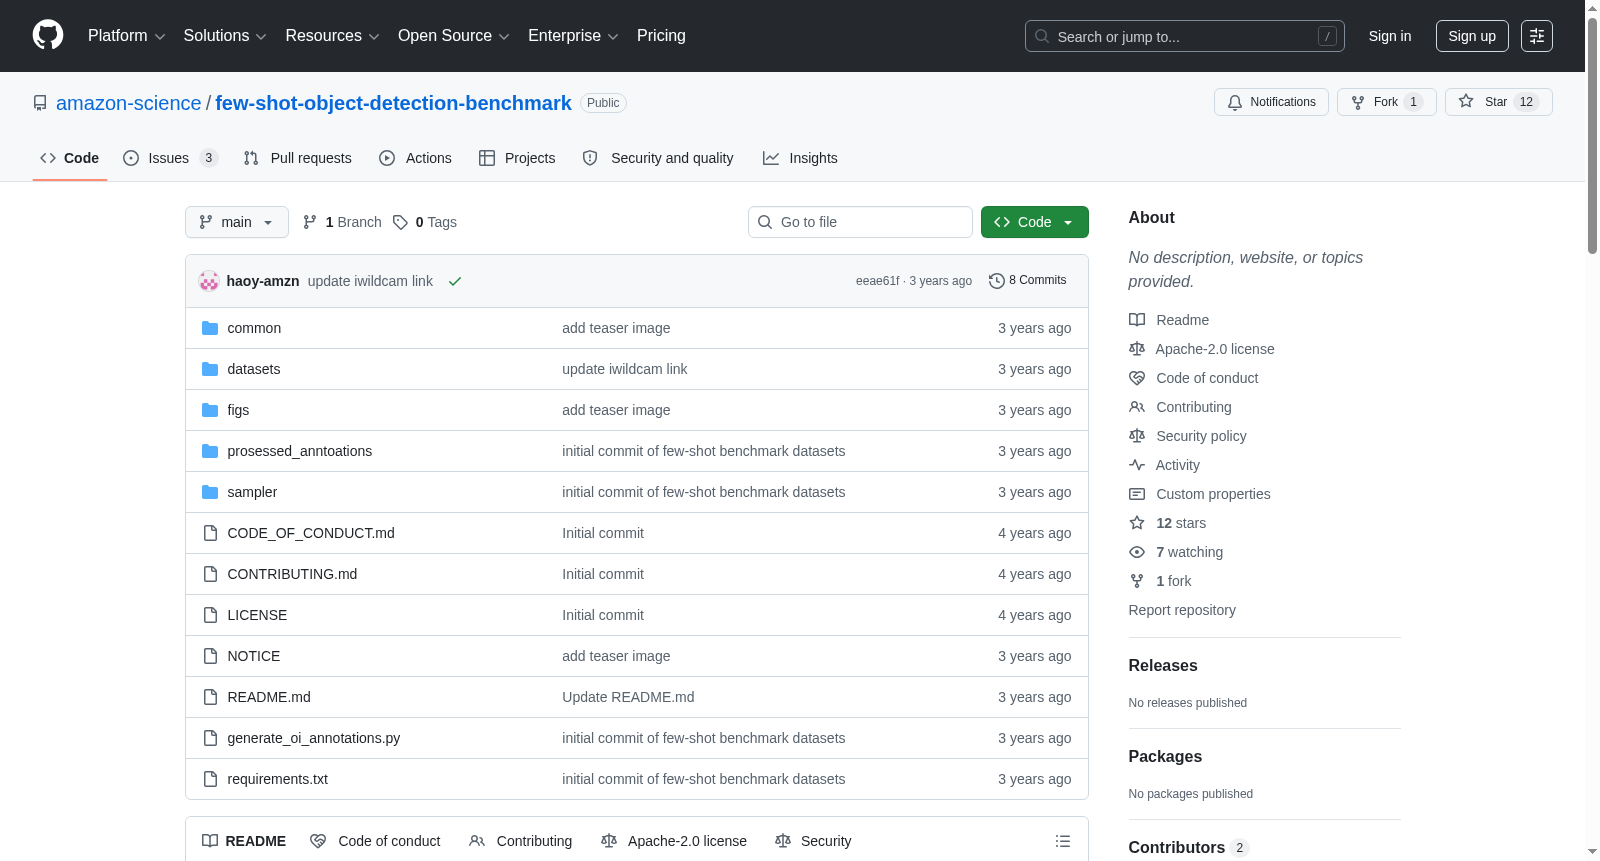Open the 8 Commits history

click(1027, 281)
